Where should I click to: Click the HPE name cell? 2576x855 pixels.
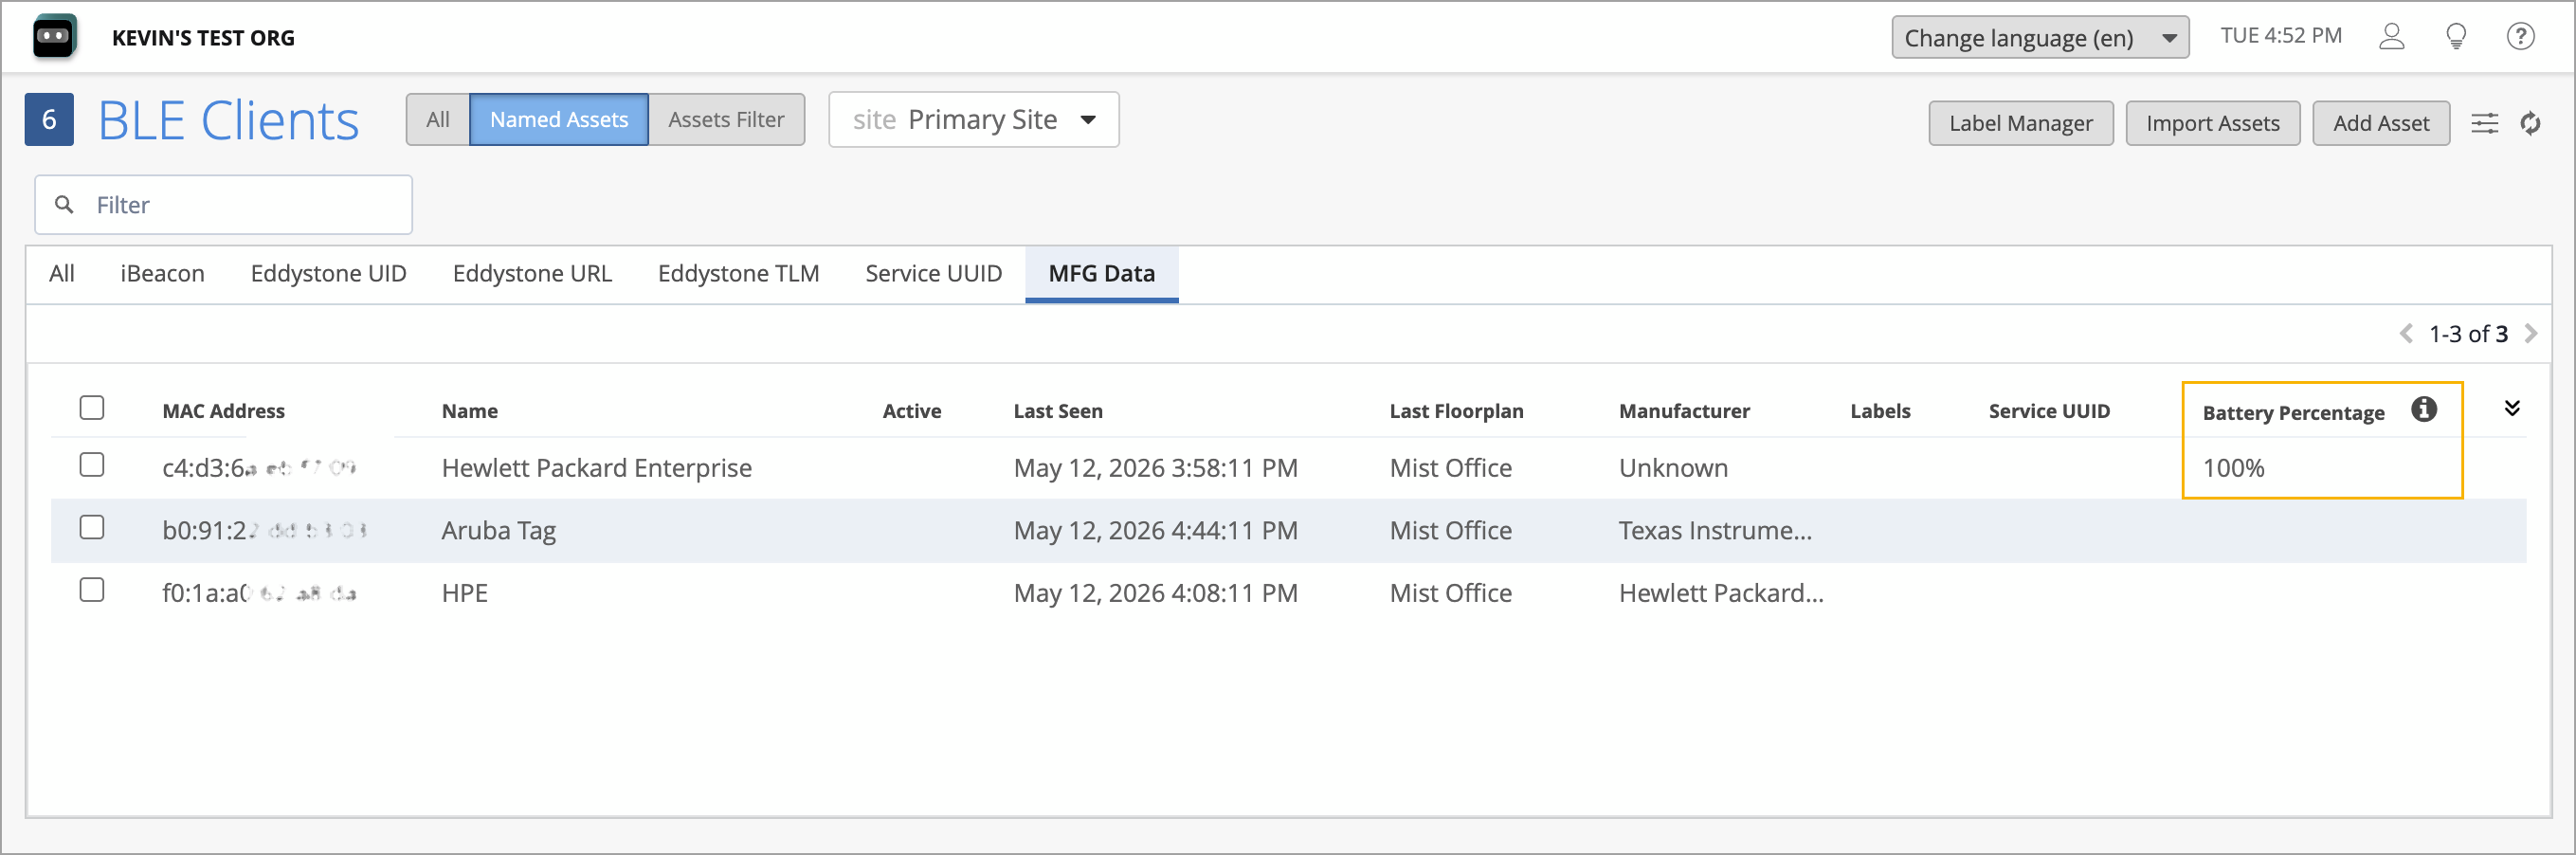464,593
